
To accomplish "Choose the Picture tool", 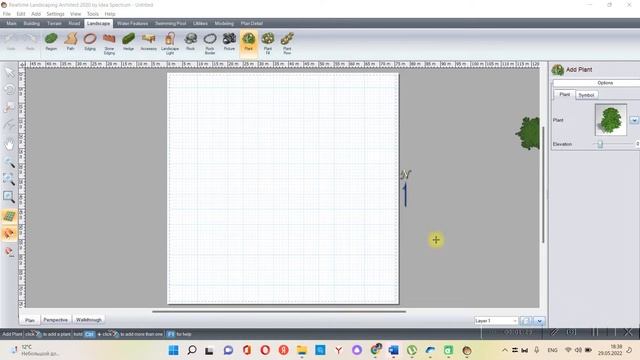I will click(229, 42).
